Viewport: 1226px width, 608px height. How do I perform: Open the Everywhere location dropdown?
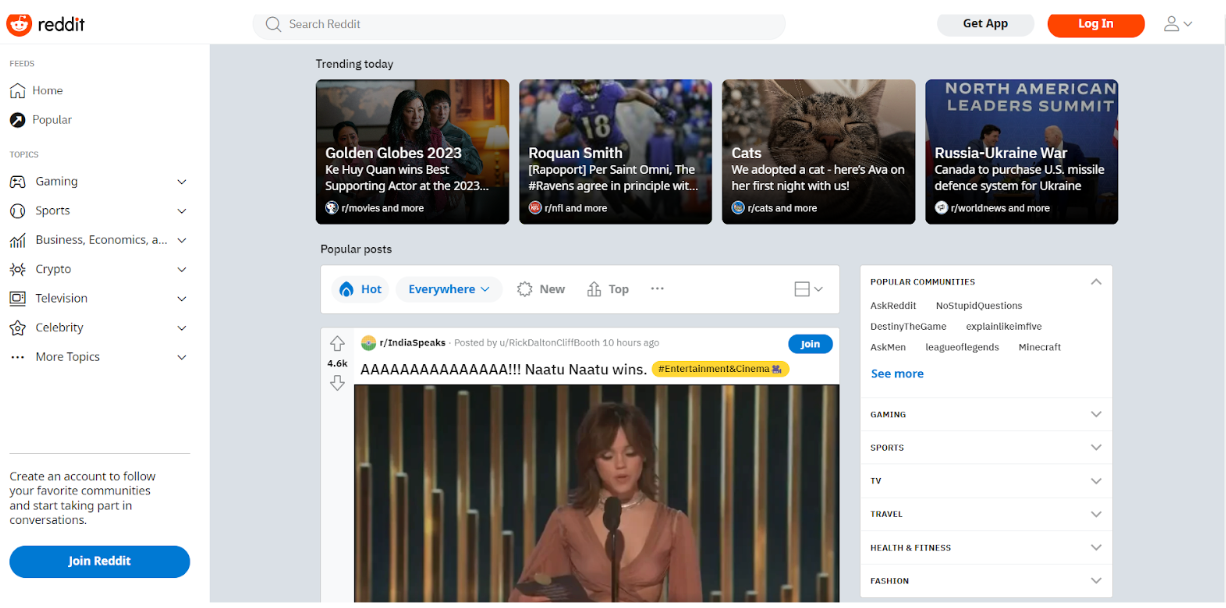coord(449,289)
